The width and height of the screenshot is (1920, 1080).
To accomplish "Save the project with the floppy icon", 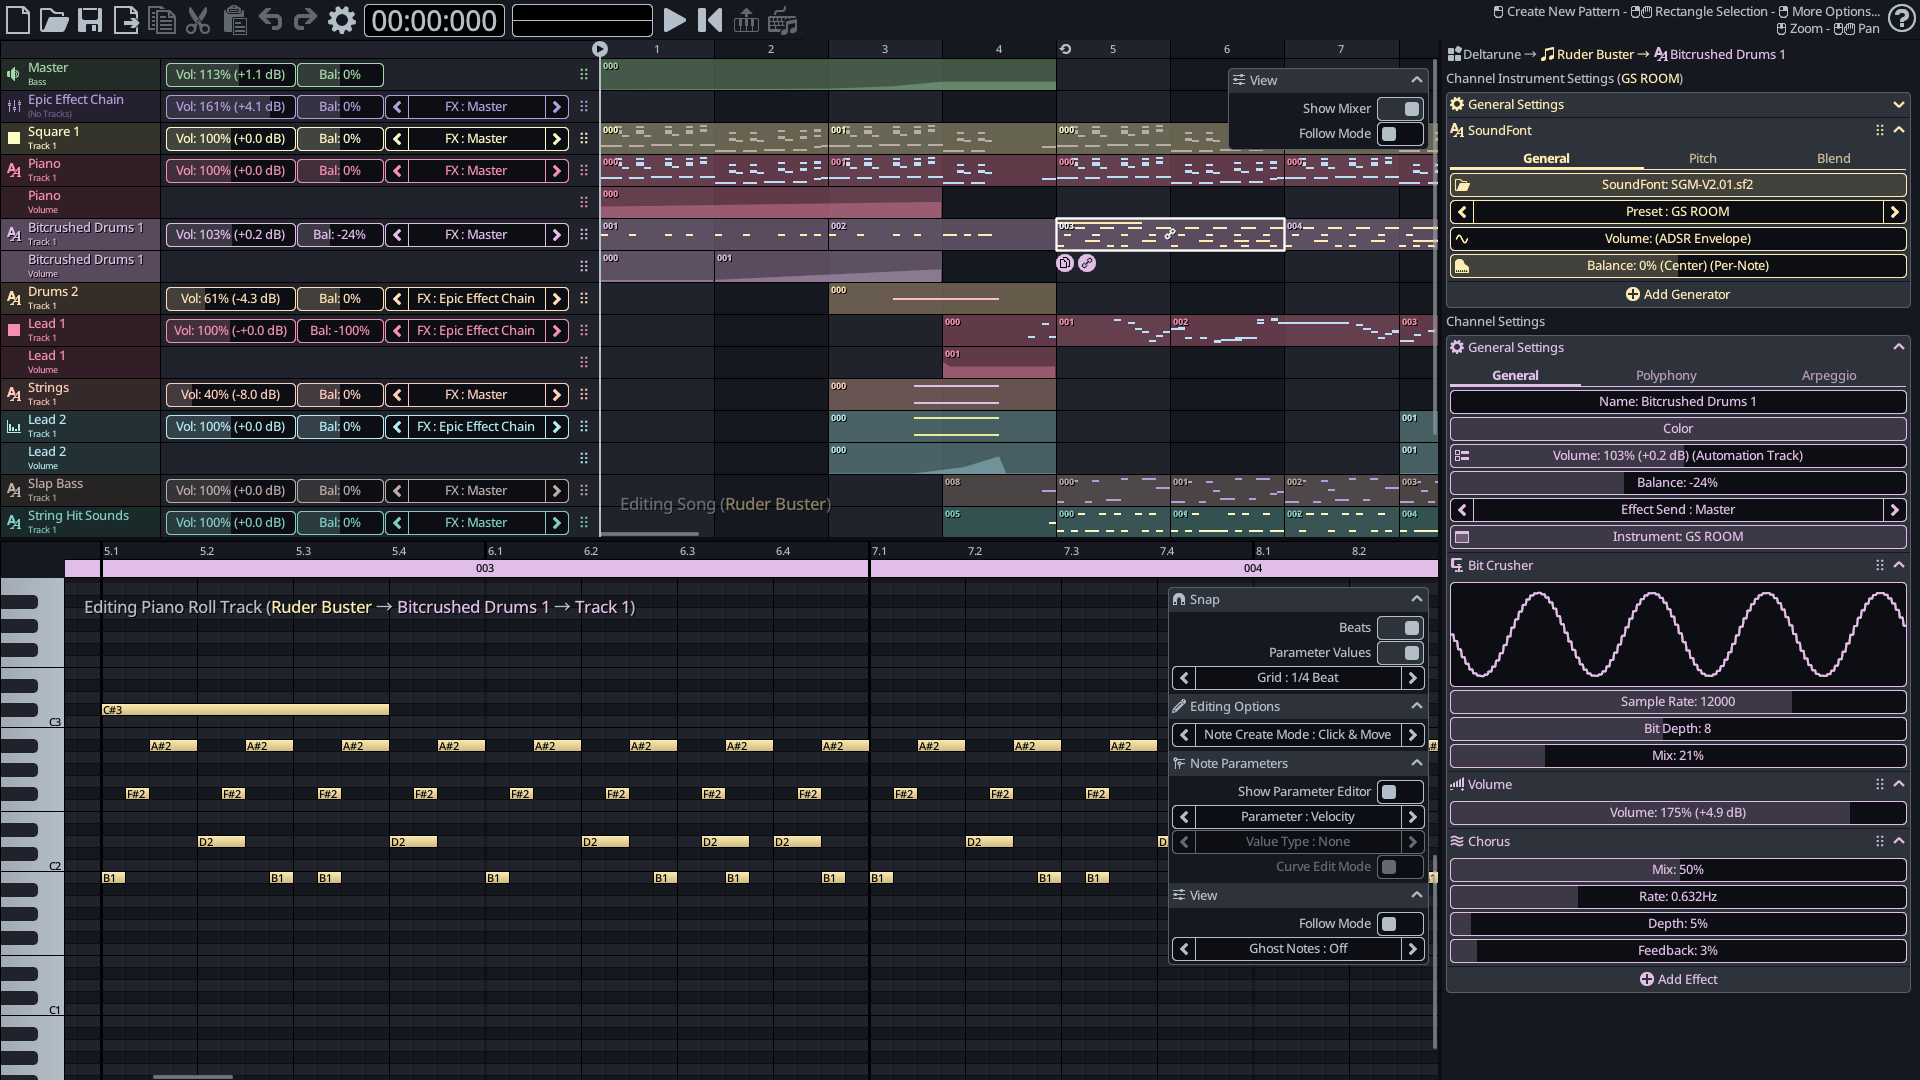I will click(90, 20).
